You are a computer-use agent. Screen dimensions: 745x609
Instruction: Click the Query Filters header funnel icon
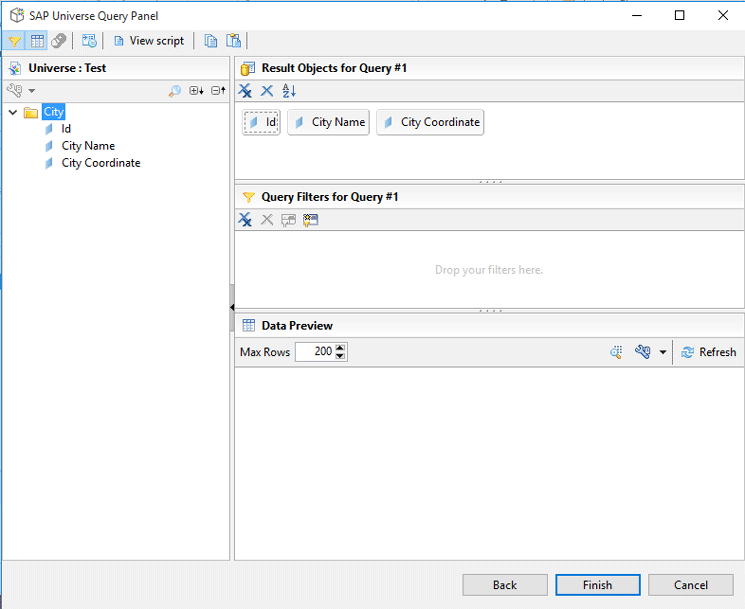pos(248,197)
